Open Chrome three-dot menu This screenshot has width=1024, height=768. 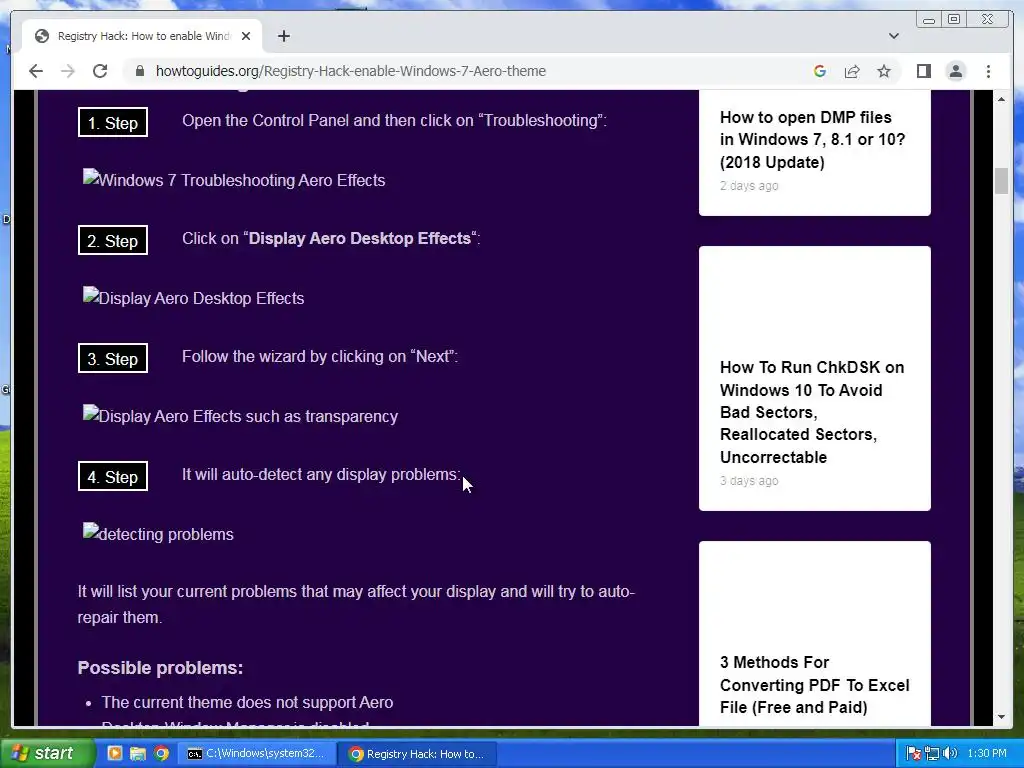pos(988,71)
